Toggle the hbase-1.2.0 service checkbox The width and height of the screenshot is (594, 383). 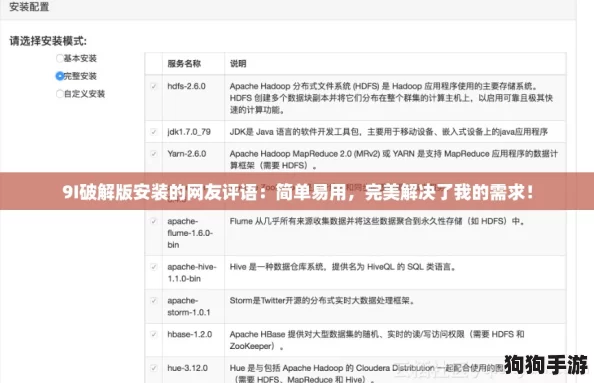(153, 335)
